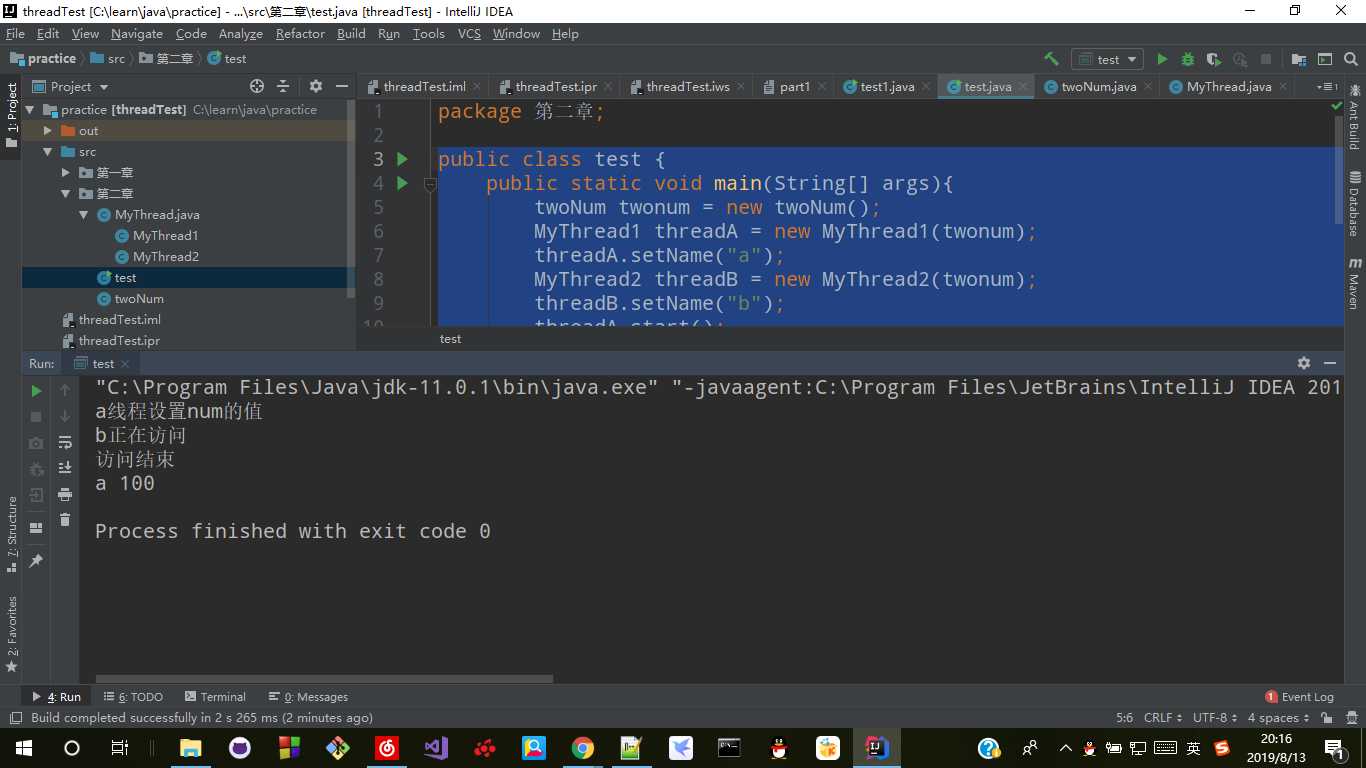
Task: Print the Run console output
Action: (x=65, y=494)
